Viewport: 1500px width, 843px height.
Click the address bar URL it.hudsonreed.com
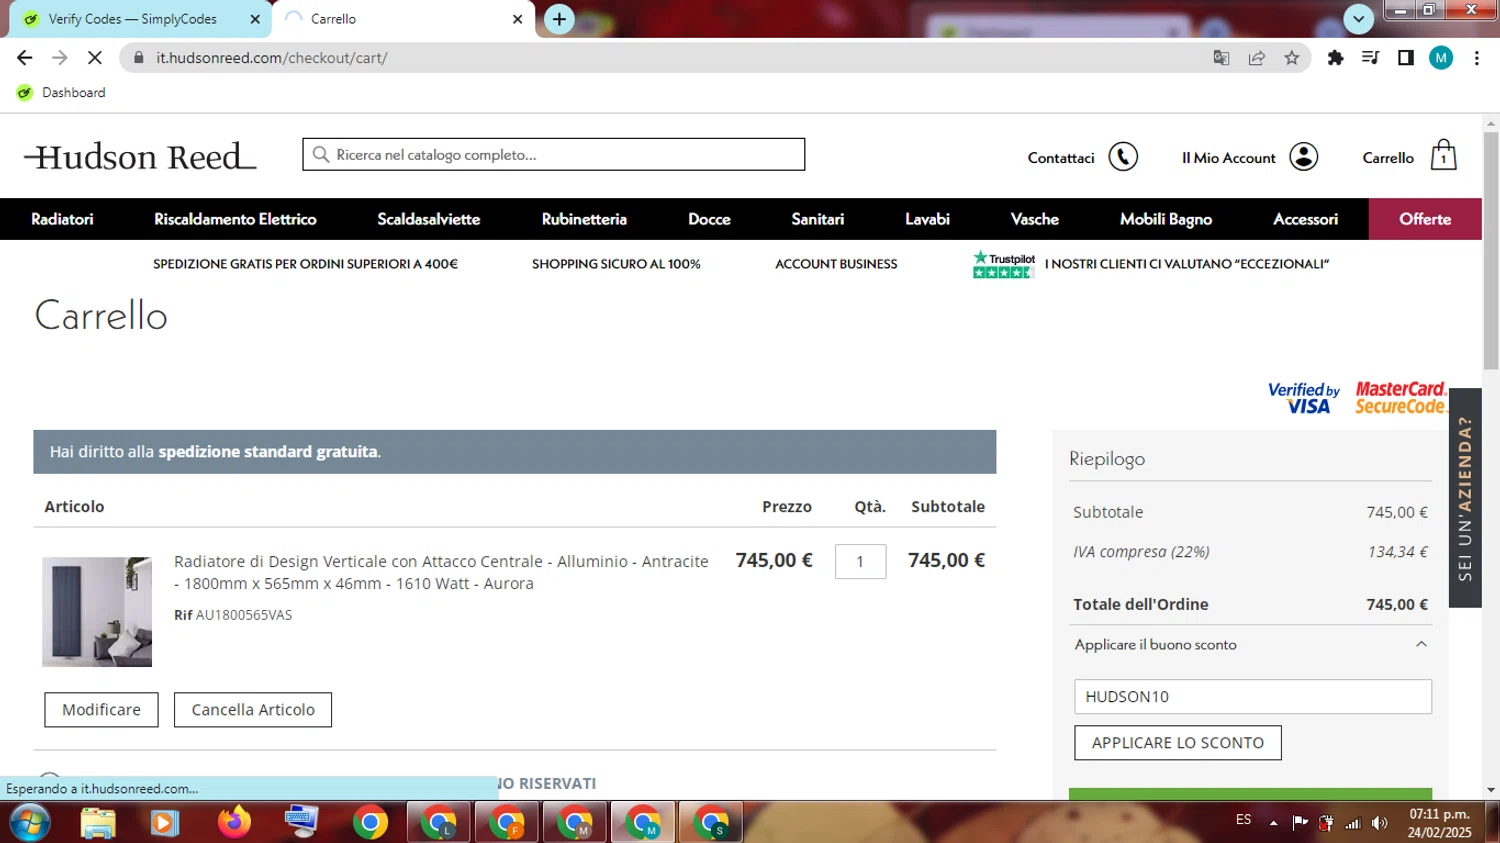(x=272, y=58)
